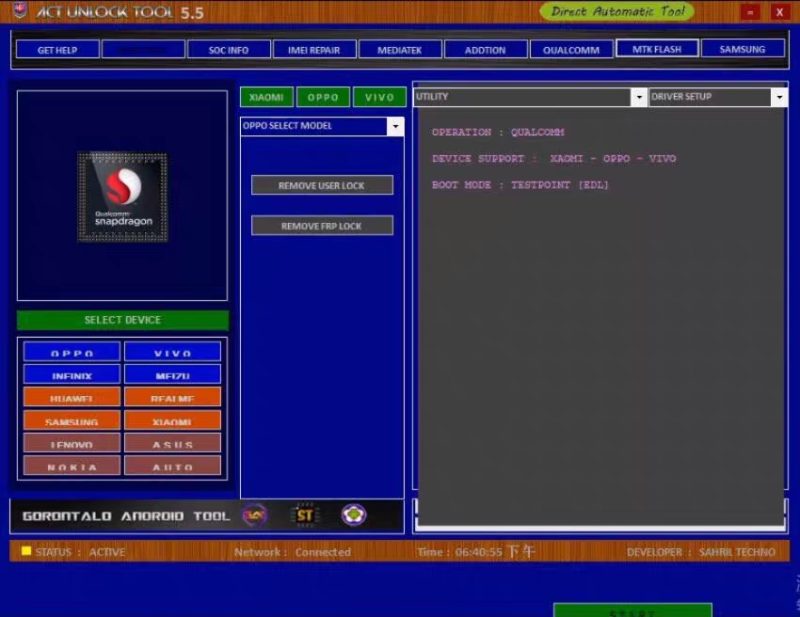Click the Network : Connected status text

coord(292,552)
